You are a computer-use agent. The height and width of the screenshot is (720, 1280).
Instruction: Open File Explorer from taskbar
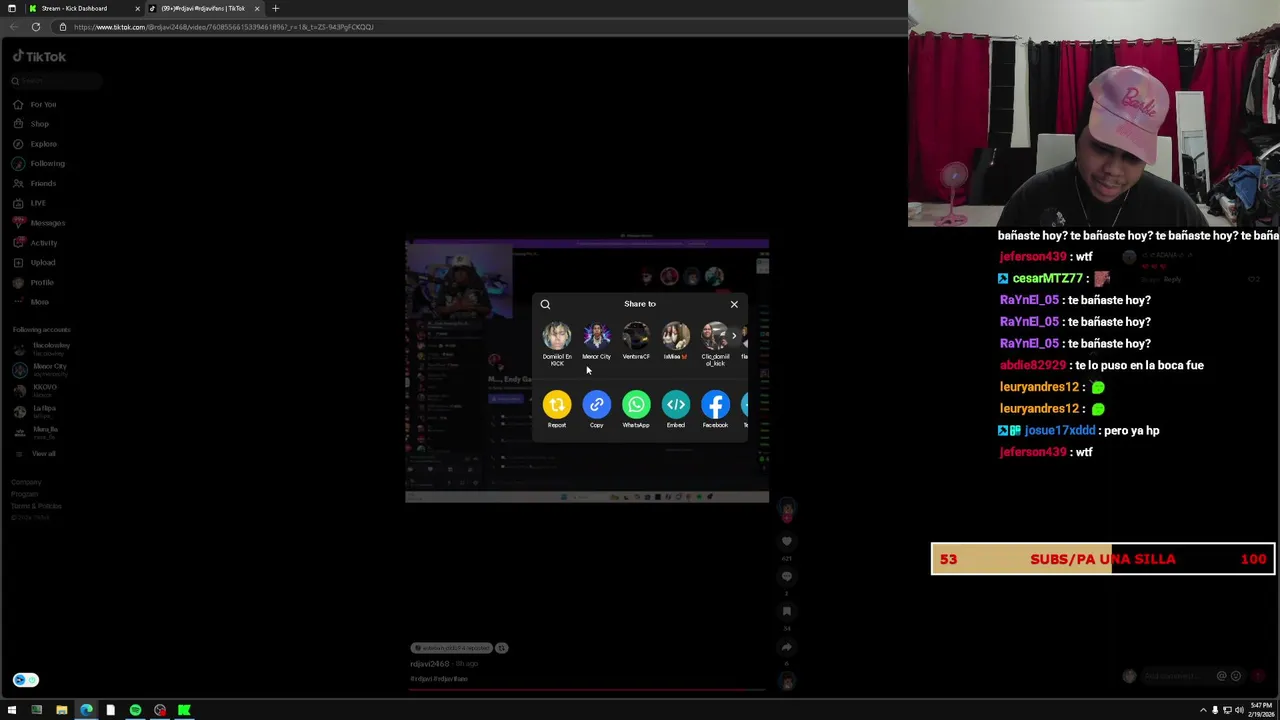tap(61, 710)
